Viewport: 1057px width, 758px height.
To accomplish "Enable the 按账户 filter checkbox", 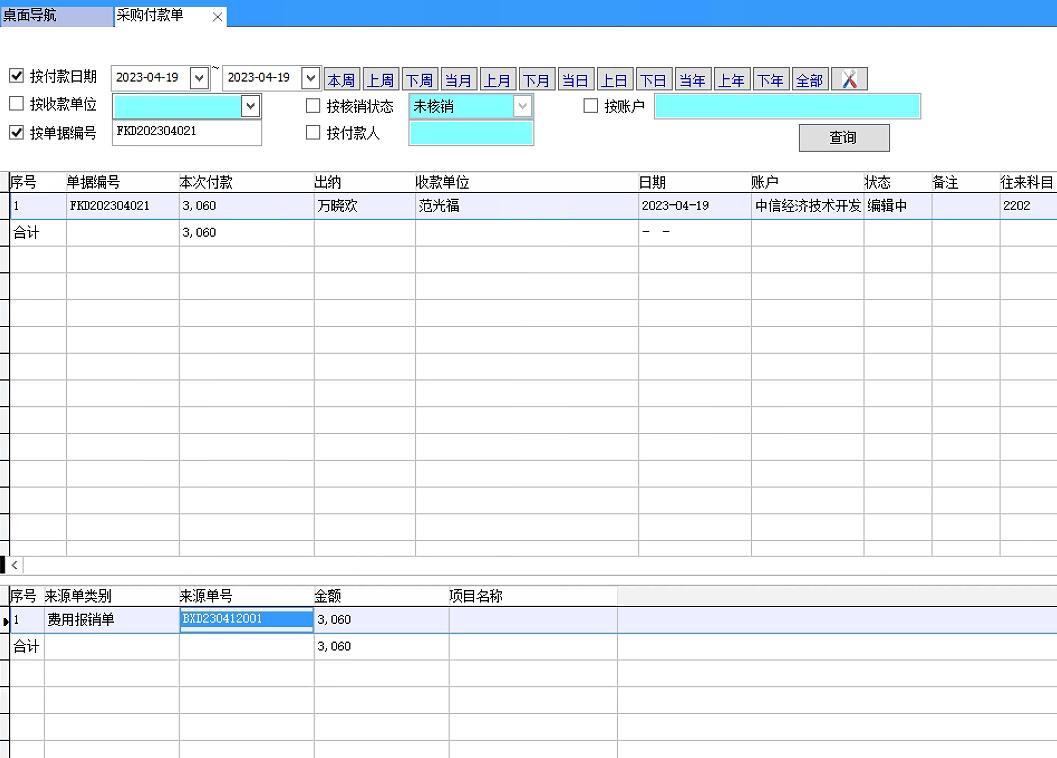I will 591,106.
